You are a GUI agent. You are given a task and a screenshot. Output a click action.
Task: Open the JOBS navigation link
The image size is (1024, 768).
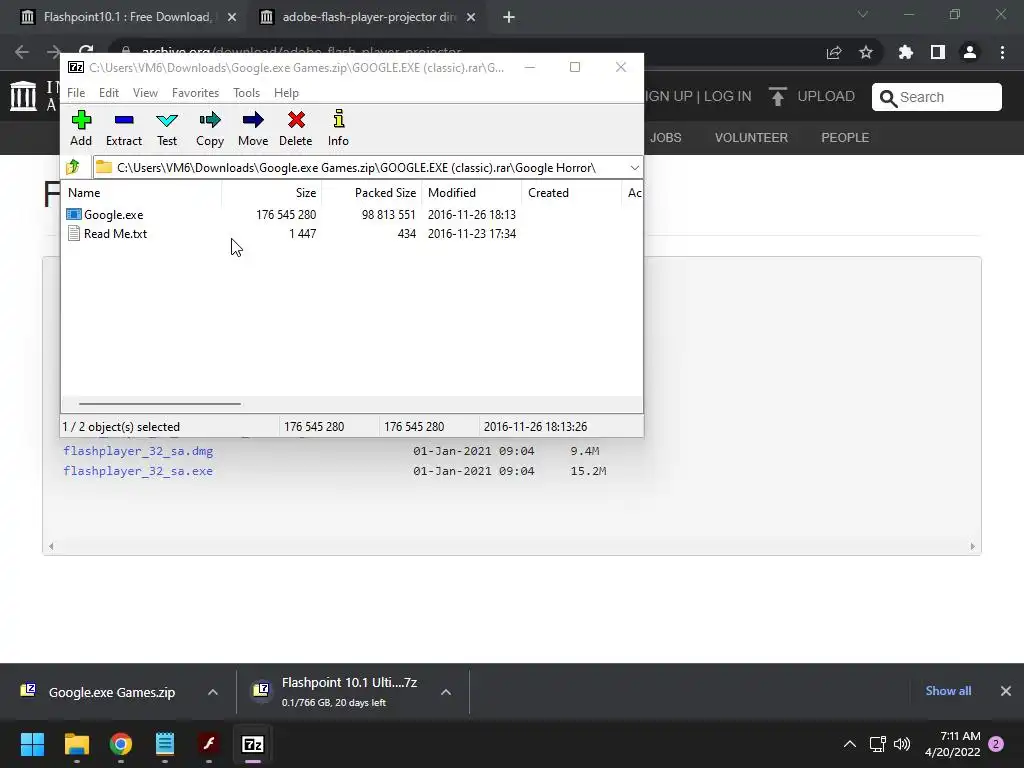click(x=665, y=138)
